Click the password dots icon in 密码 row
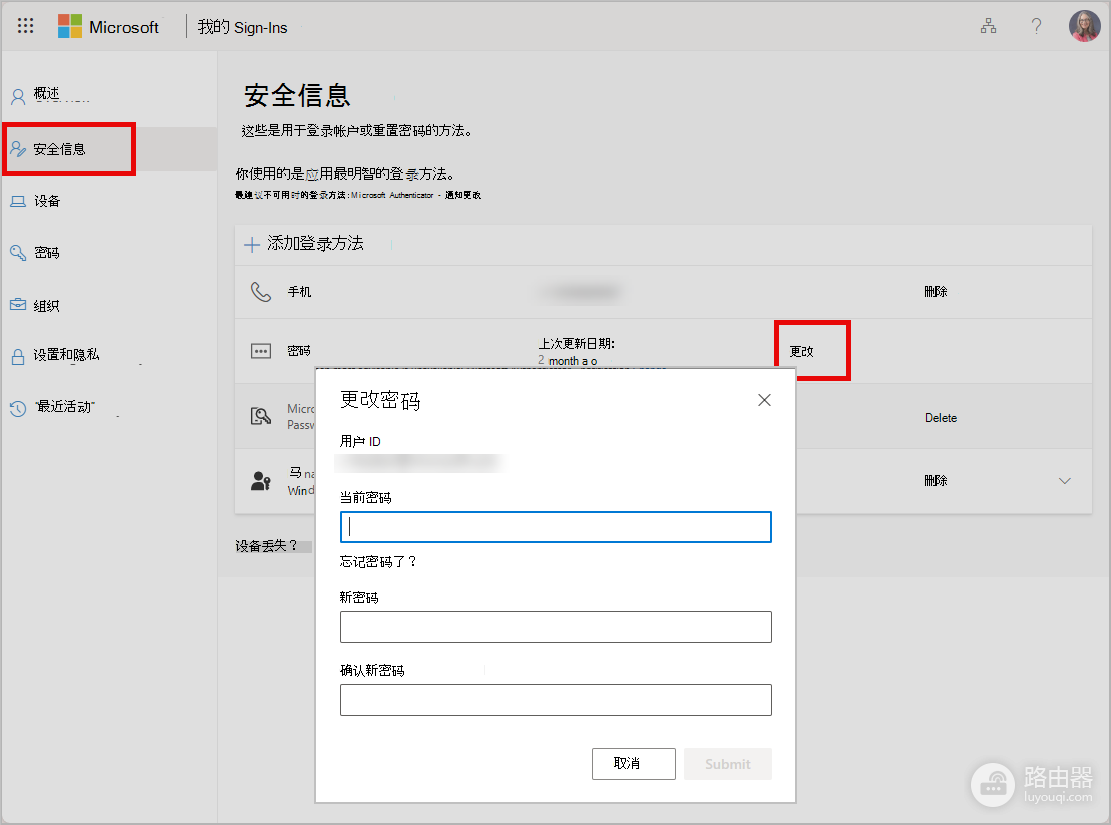 pos(261,351)
